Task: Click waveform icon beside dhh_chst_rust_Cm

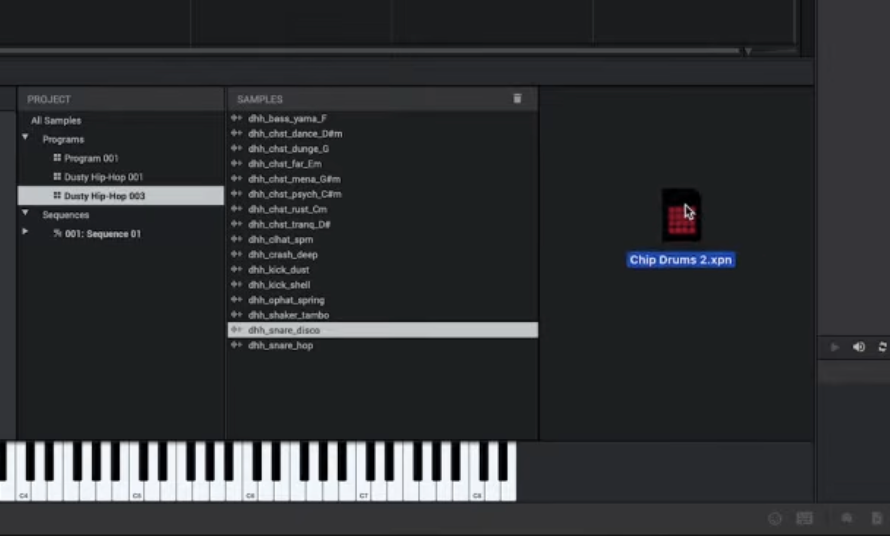Action: tap(237, 209)
